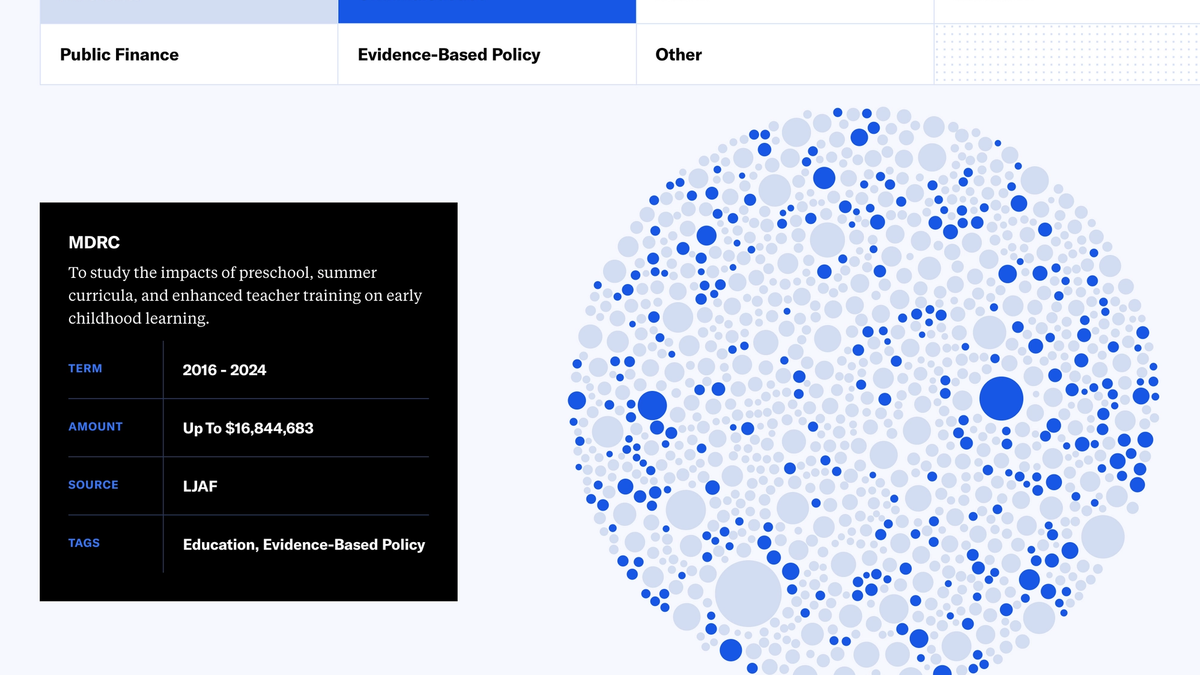Click the SOURCE row label
1200x675 pixels.
[93, 485]
